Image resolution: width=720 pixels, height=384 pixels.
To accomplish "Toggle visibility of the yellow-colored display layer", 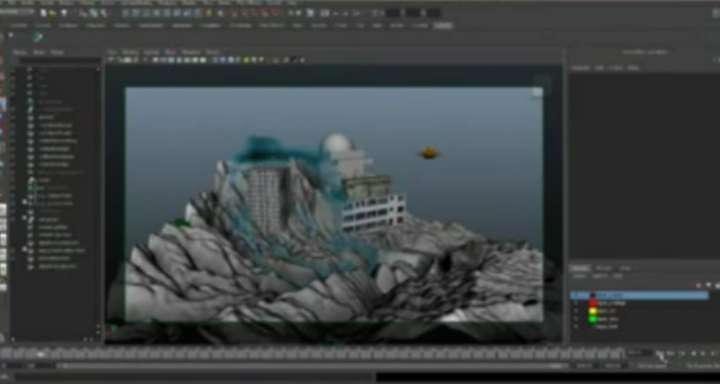I will (x=575, y=311).
